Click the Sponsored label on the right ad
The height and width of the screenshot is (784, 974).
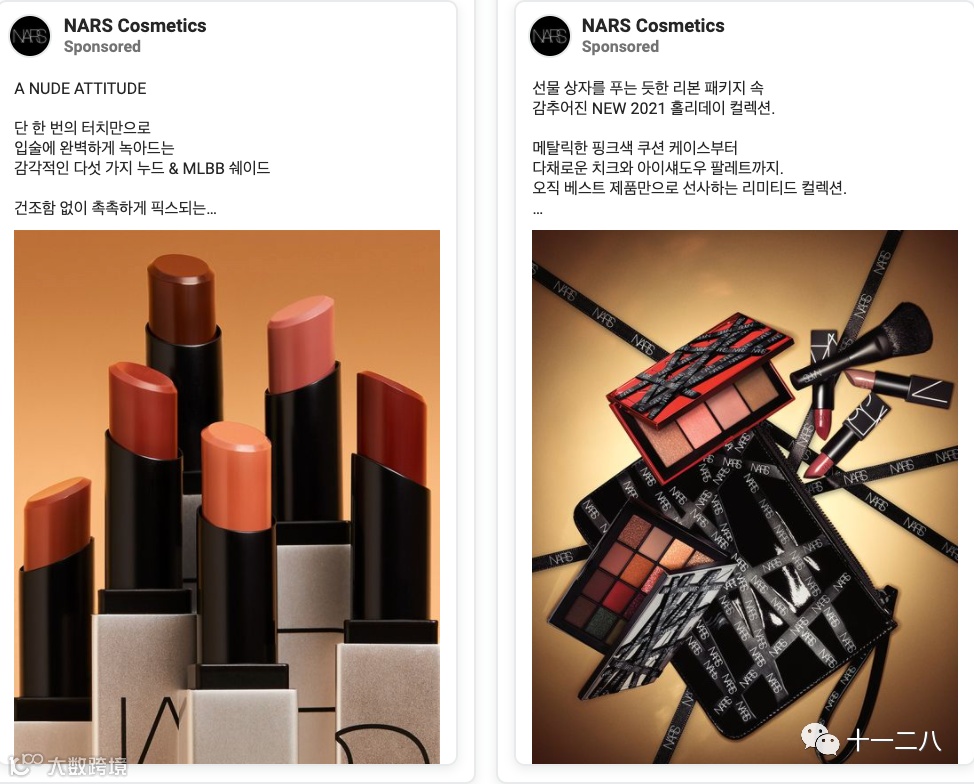(x=620, y=47)
